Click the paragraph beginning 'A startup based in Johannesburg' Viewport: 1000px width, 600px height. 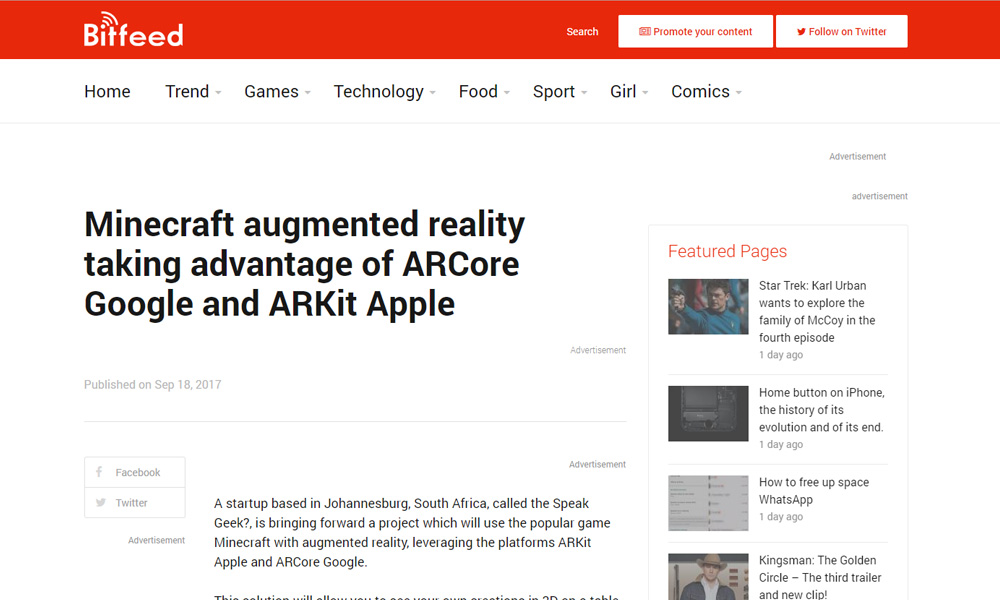[x=412, y=532]
